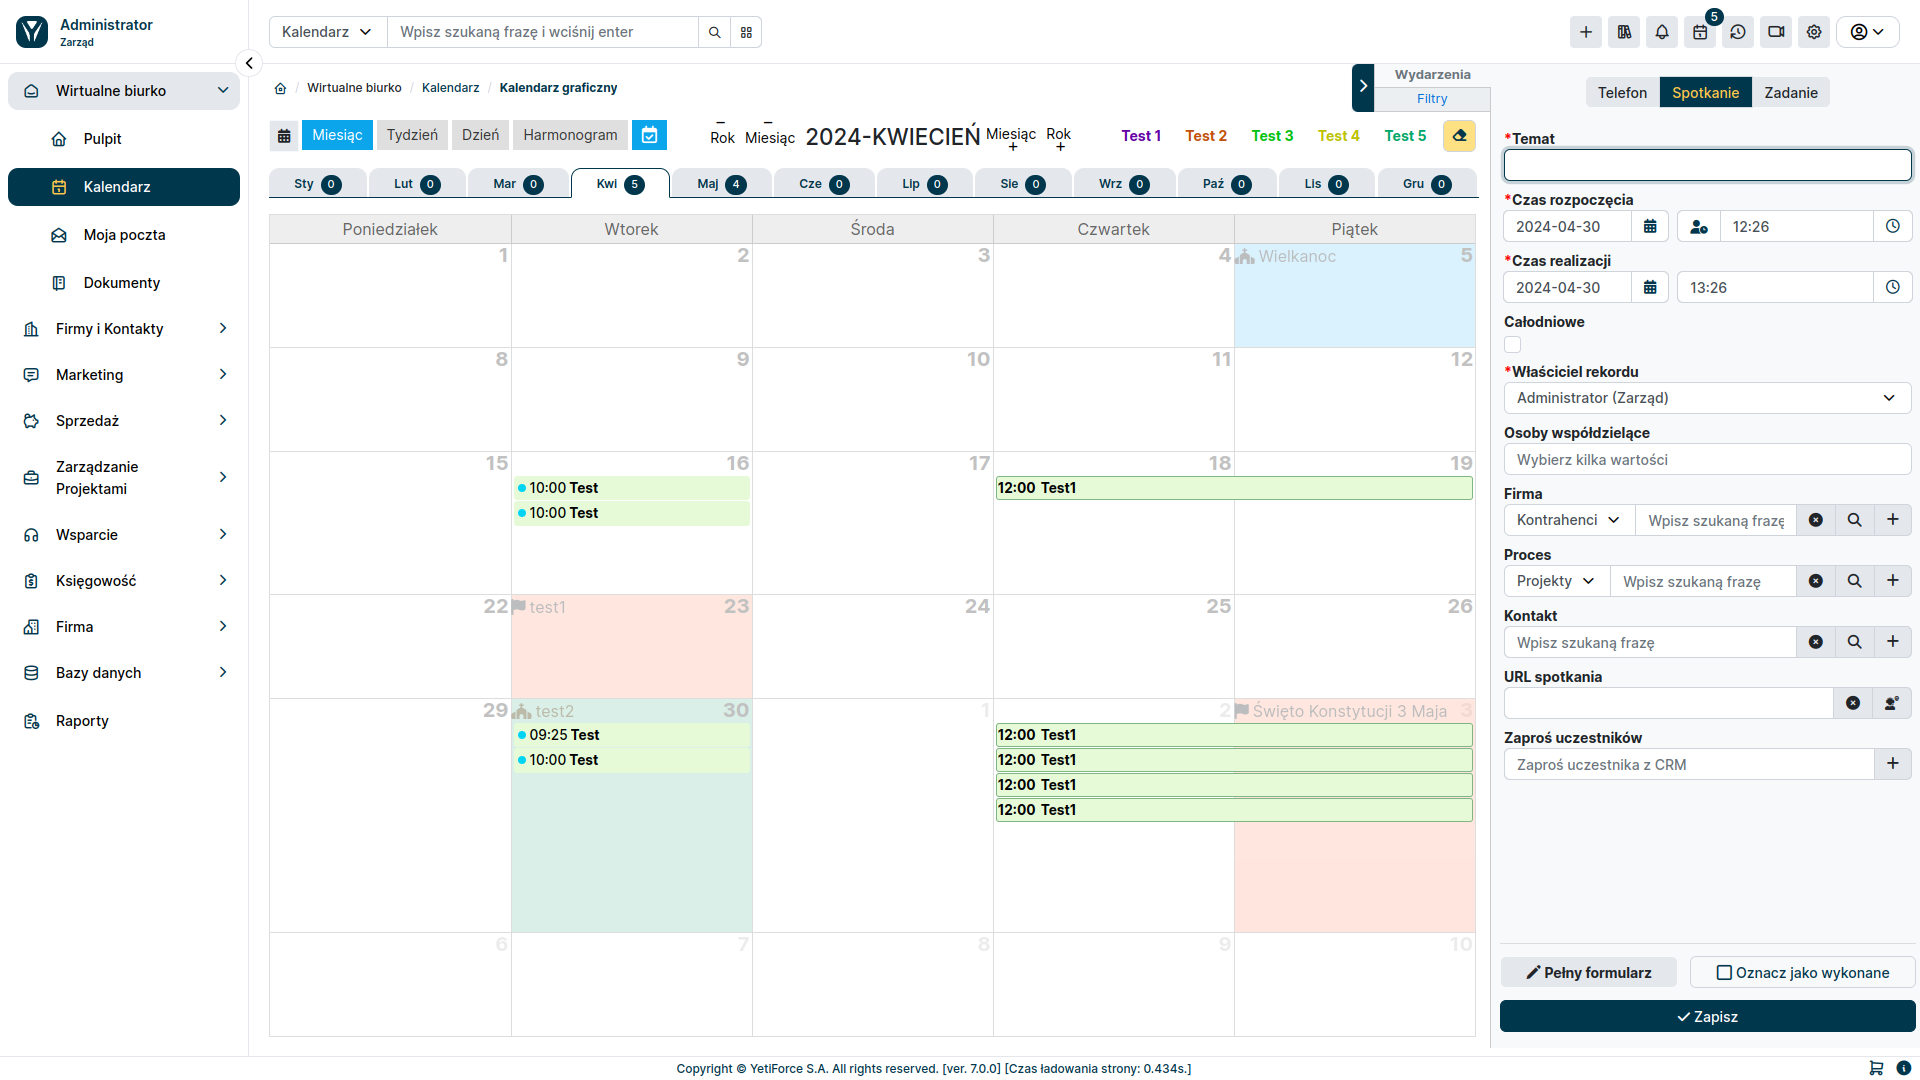Image resolution: width=1920 pixels, height=1080 pixels.
Task: Expand the Marketing menu
Action: (x=124, y=375)
